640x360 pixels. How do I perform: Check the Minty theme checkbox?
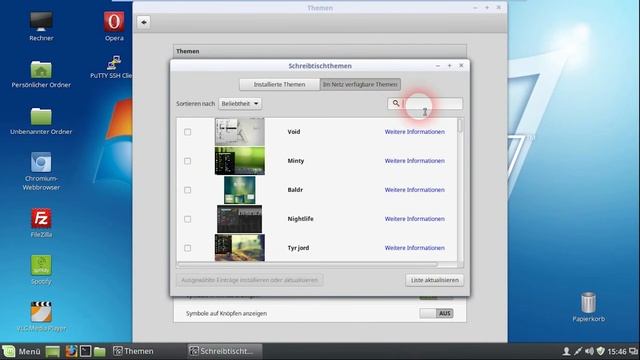[187, 161]
